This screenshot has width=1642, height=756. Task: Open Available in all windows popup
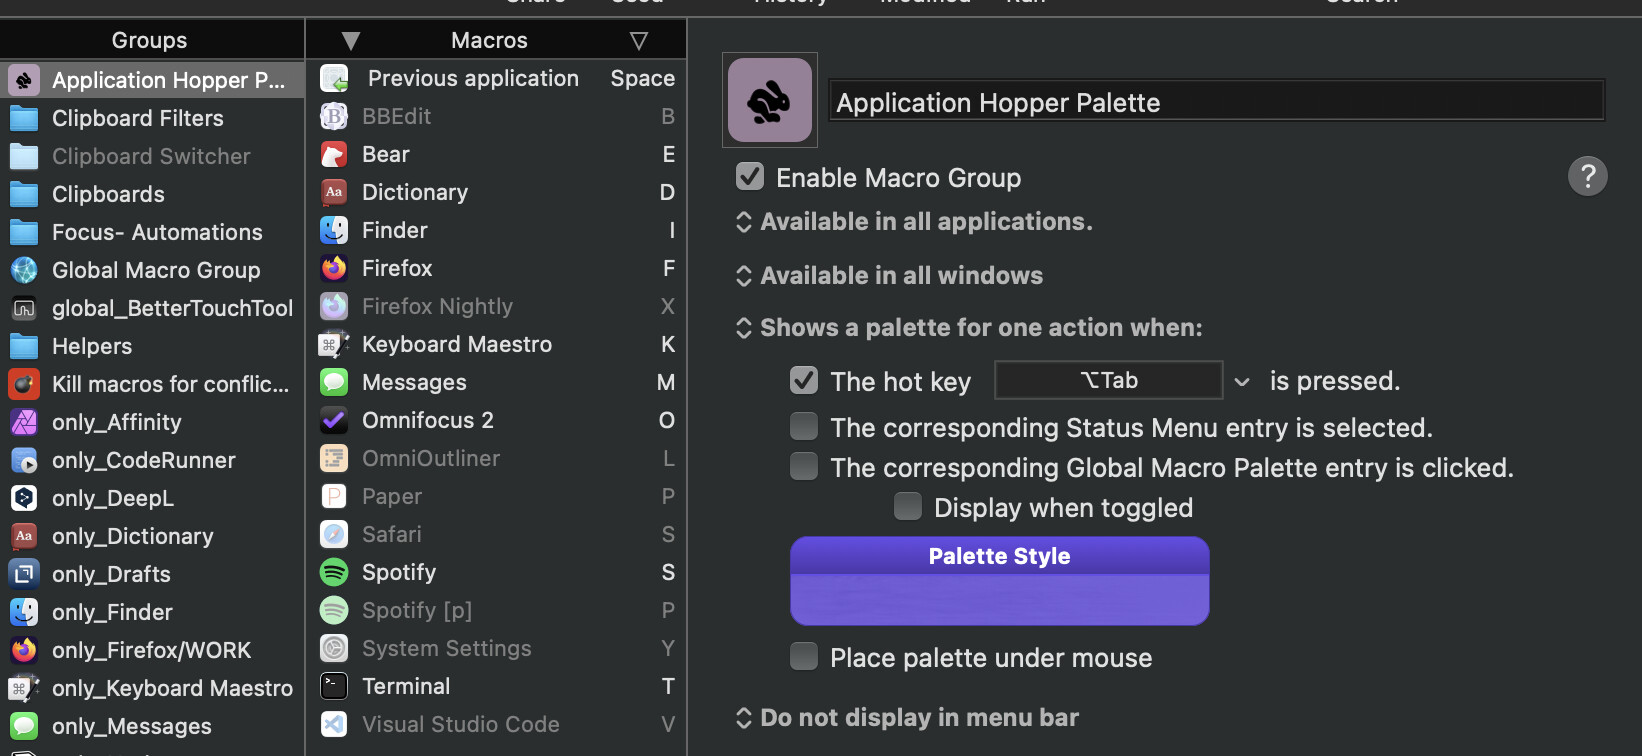coord(889,276)
